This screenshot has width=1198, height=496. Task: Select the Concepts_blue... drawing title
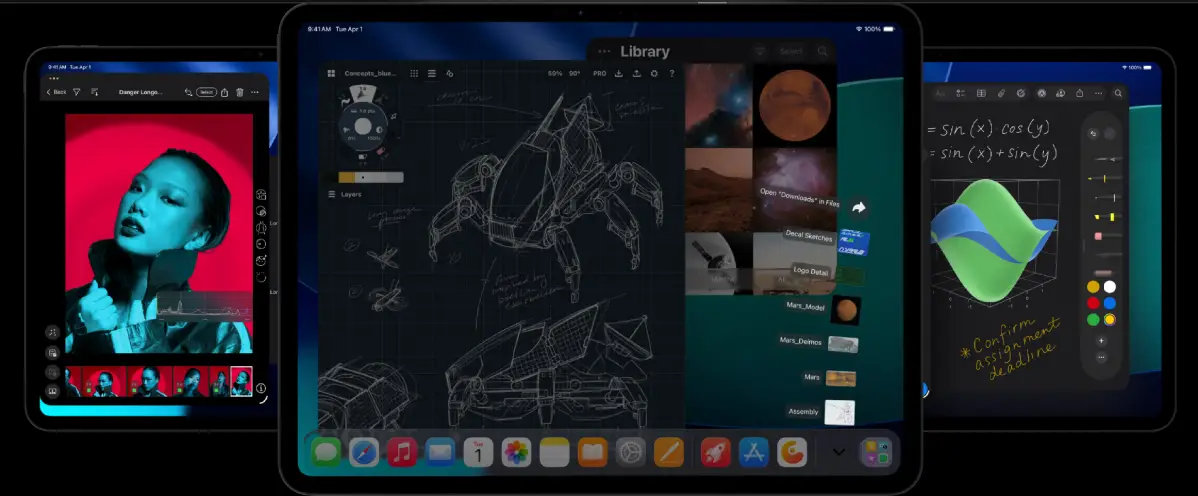click(371, 73)
